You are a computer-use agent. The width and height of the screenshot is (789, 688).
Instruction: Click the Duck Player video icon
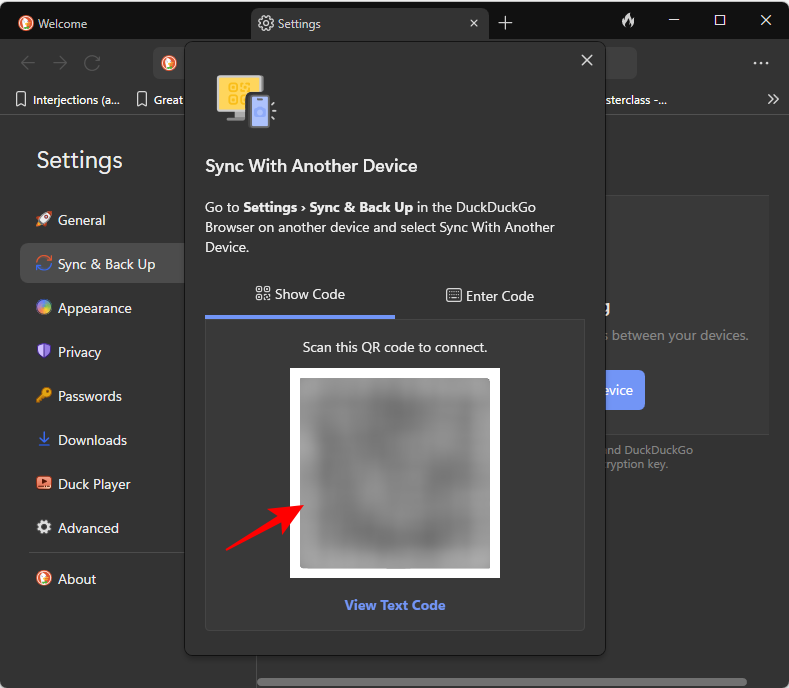(x=44, y=483)
